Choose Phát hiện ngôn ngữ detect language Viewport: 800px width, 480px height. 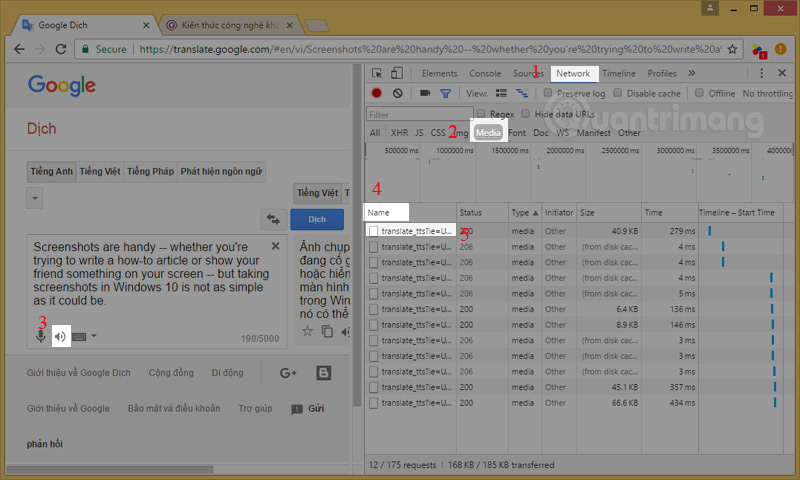pyautogui.click(x=221, y=171)
